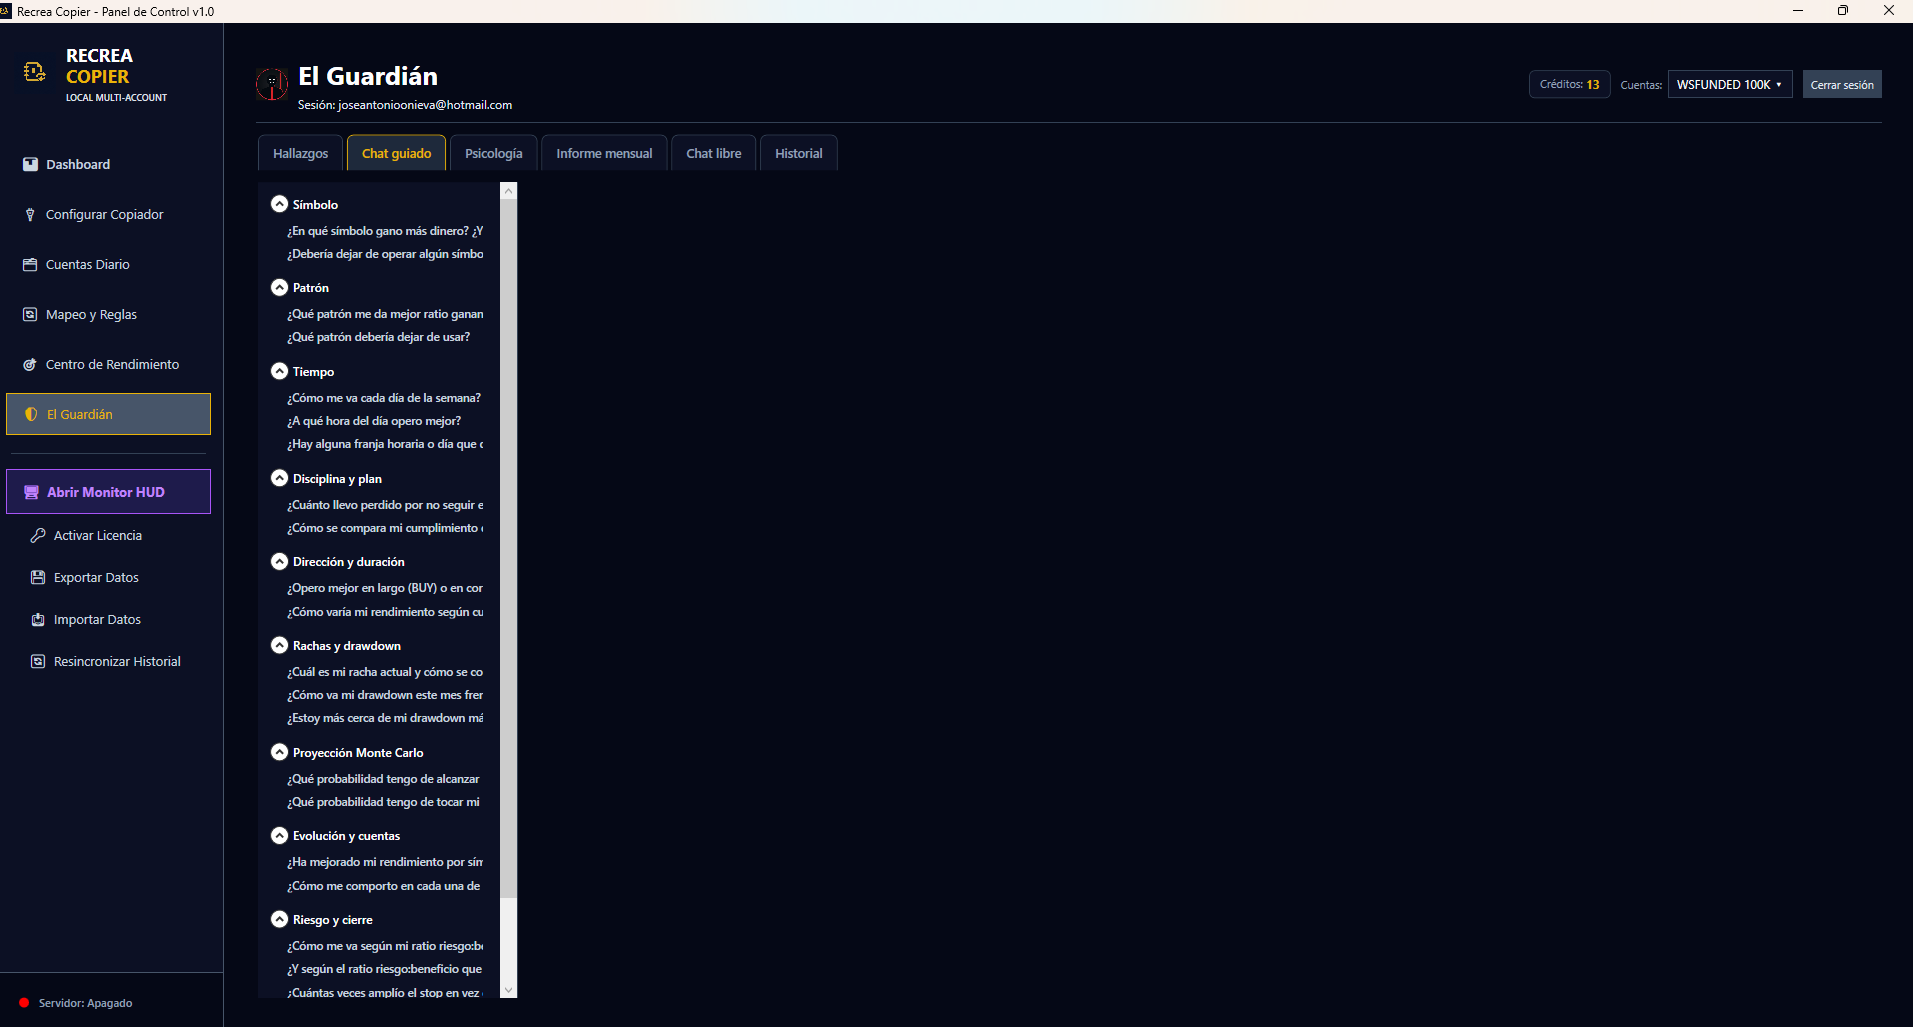Collapse the Patrón question group

[279, 287]
